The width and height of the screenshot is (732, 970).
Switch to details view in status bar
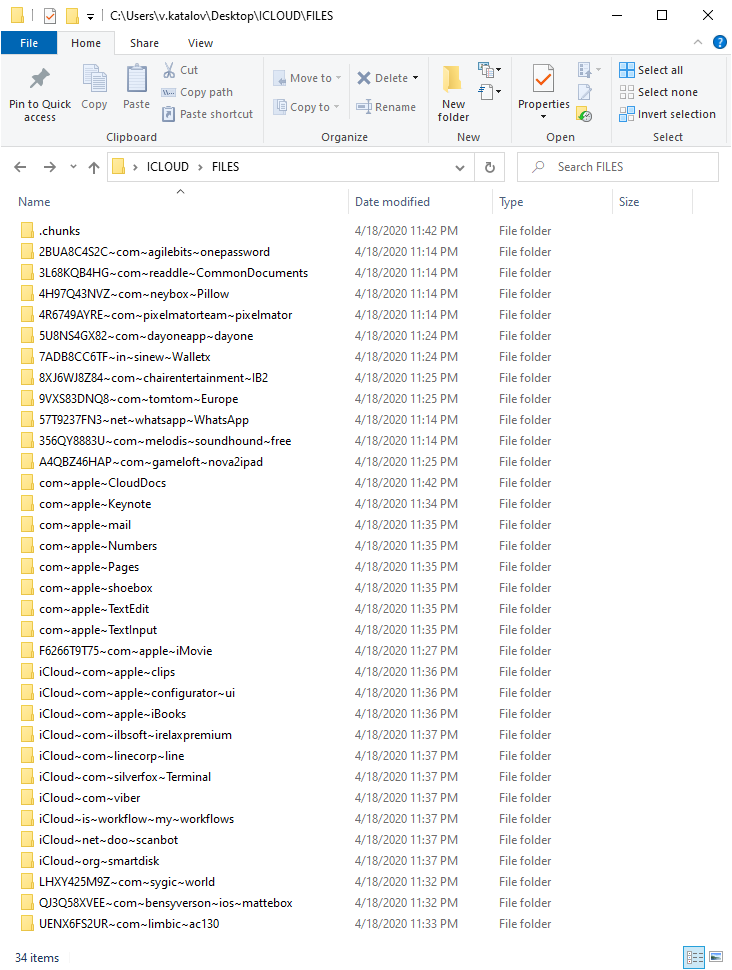pyautogui.click(x=694, y=957)
